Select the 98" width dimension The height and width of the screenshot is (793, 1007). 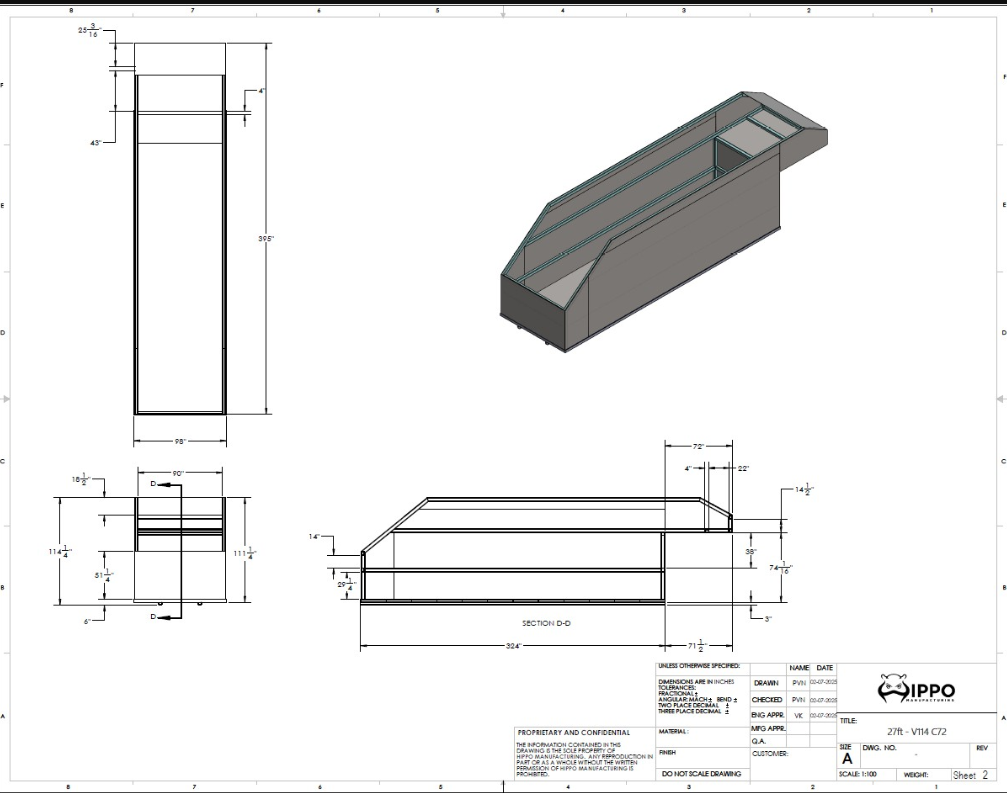[181, 440]
